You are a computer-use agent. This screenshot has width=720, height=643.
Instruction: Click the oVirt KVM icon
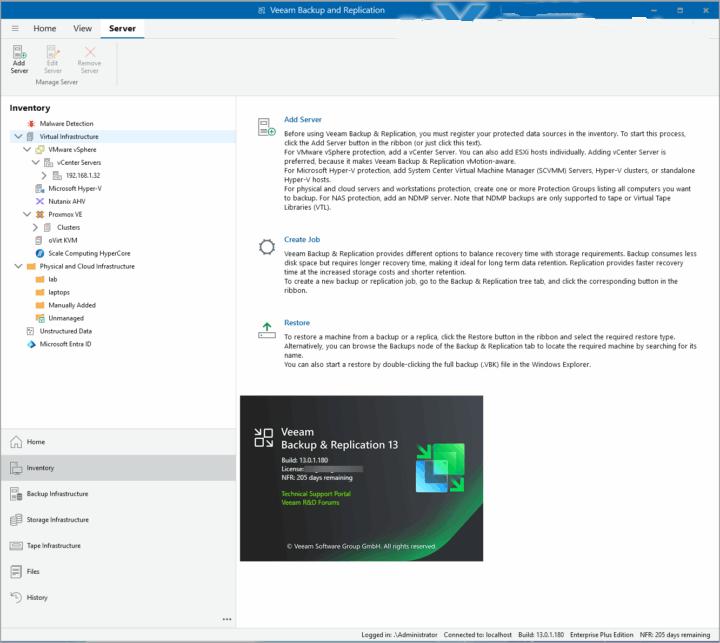[39, 240]
